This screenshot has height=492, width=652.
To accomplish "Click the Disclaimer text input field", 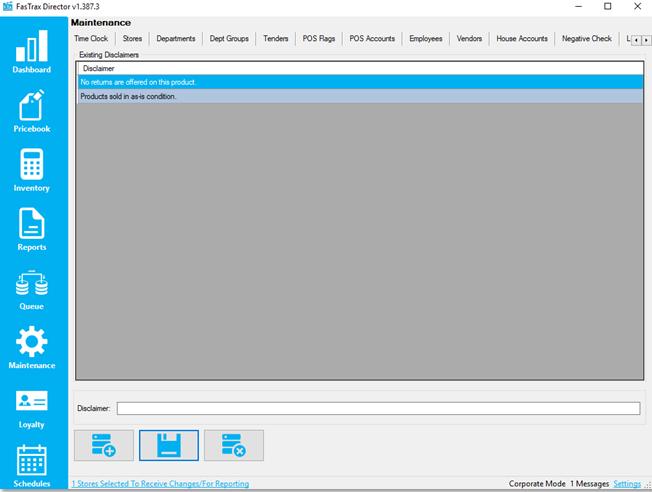I will [378, 408].
